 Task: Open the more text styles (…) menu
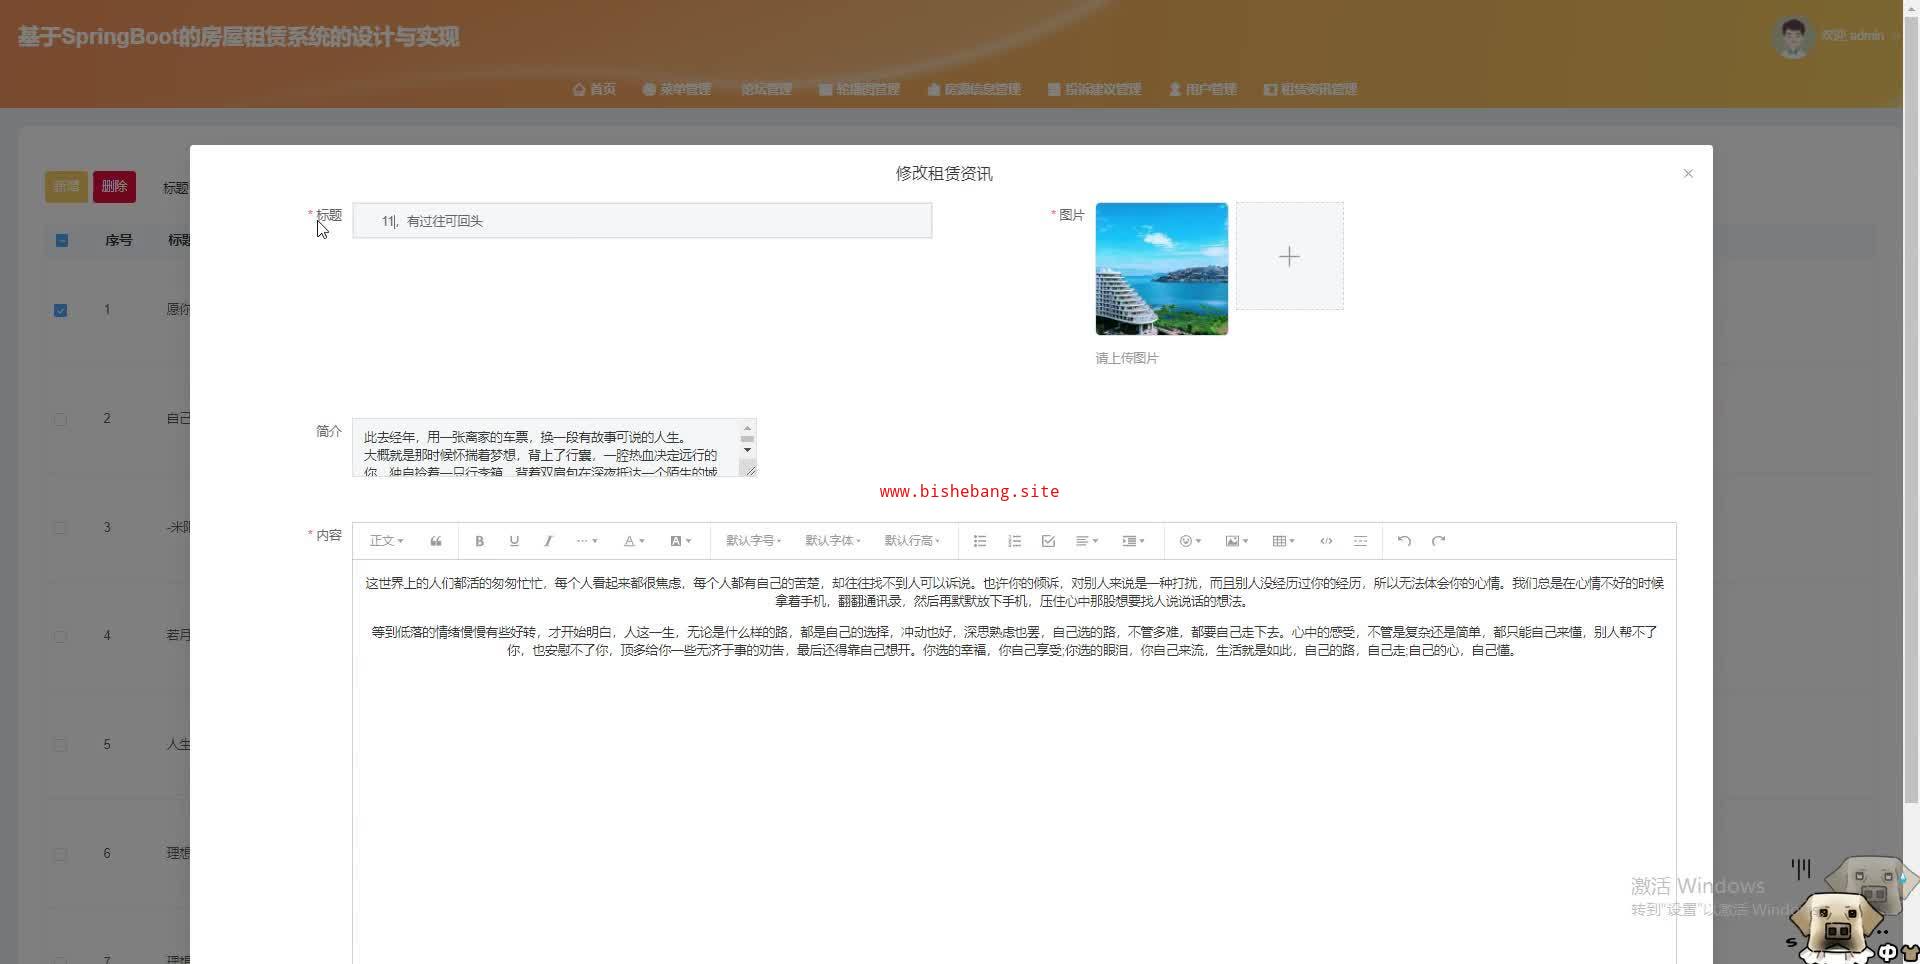pyautogui.click(x=586, y=541)
